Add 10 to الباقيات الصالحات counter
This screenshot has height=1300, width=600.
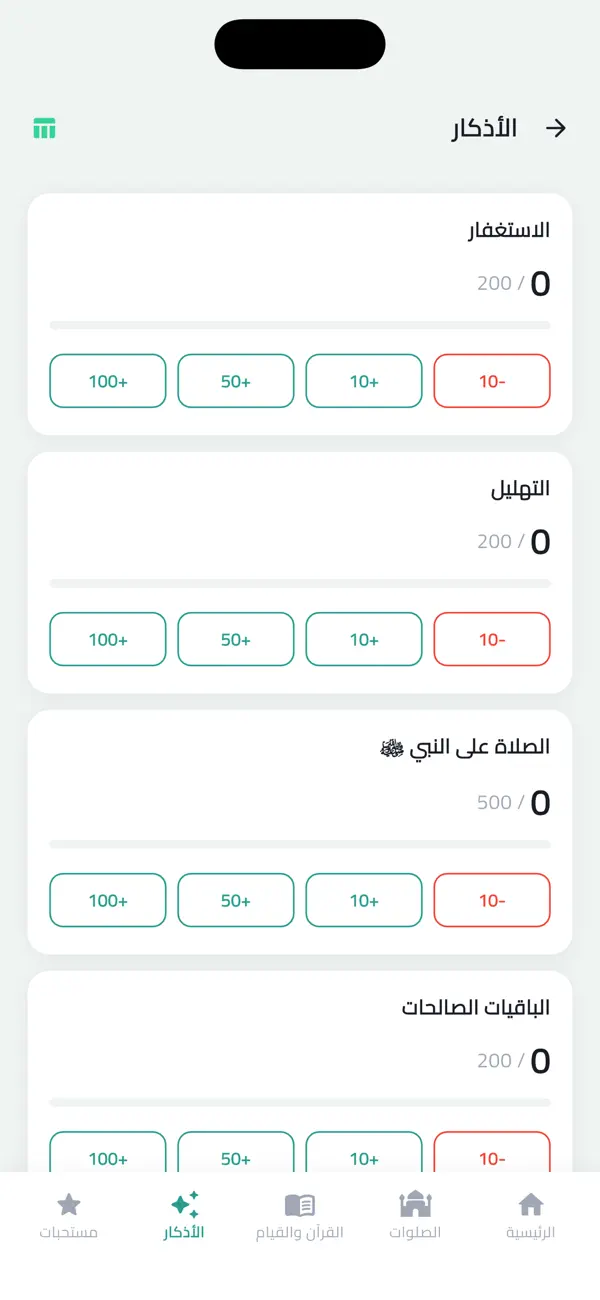[x=363, y=1158]
